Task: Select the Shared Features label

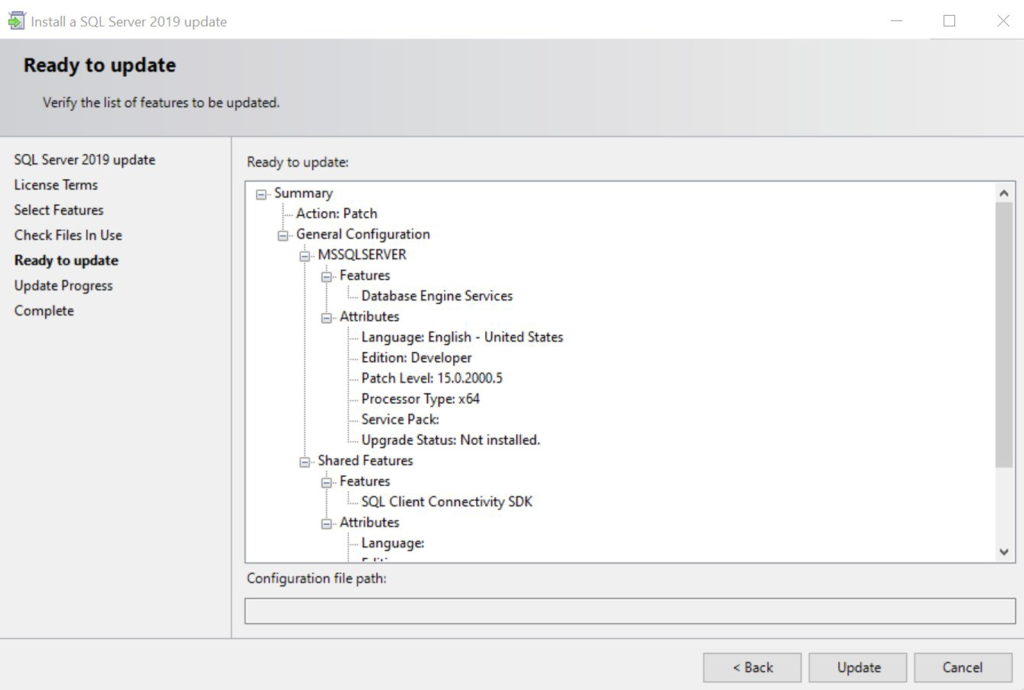Action: point(365,460)
